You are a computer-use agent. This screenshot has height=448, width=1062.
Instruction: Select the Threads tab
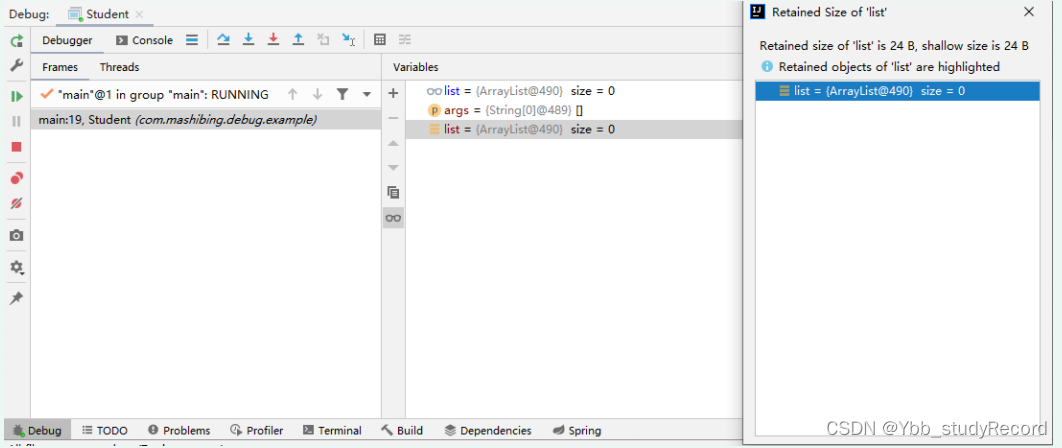click(119, 67)
